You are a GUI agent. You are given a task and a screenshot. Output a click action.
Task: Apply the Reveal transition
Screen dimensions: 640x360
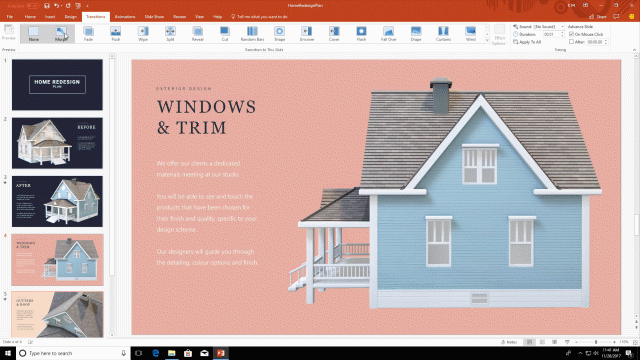tap(198, 33)
